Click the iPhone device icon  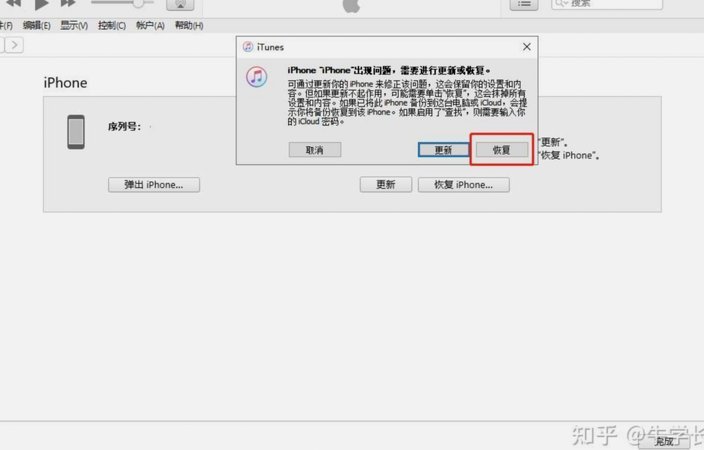76,132
